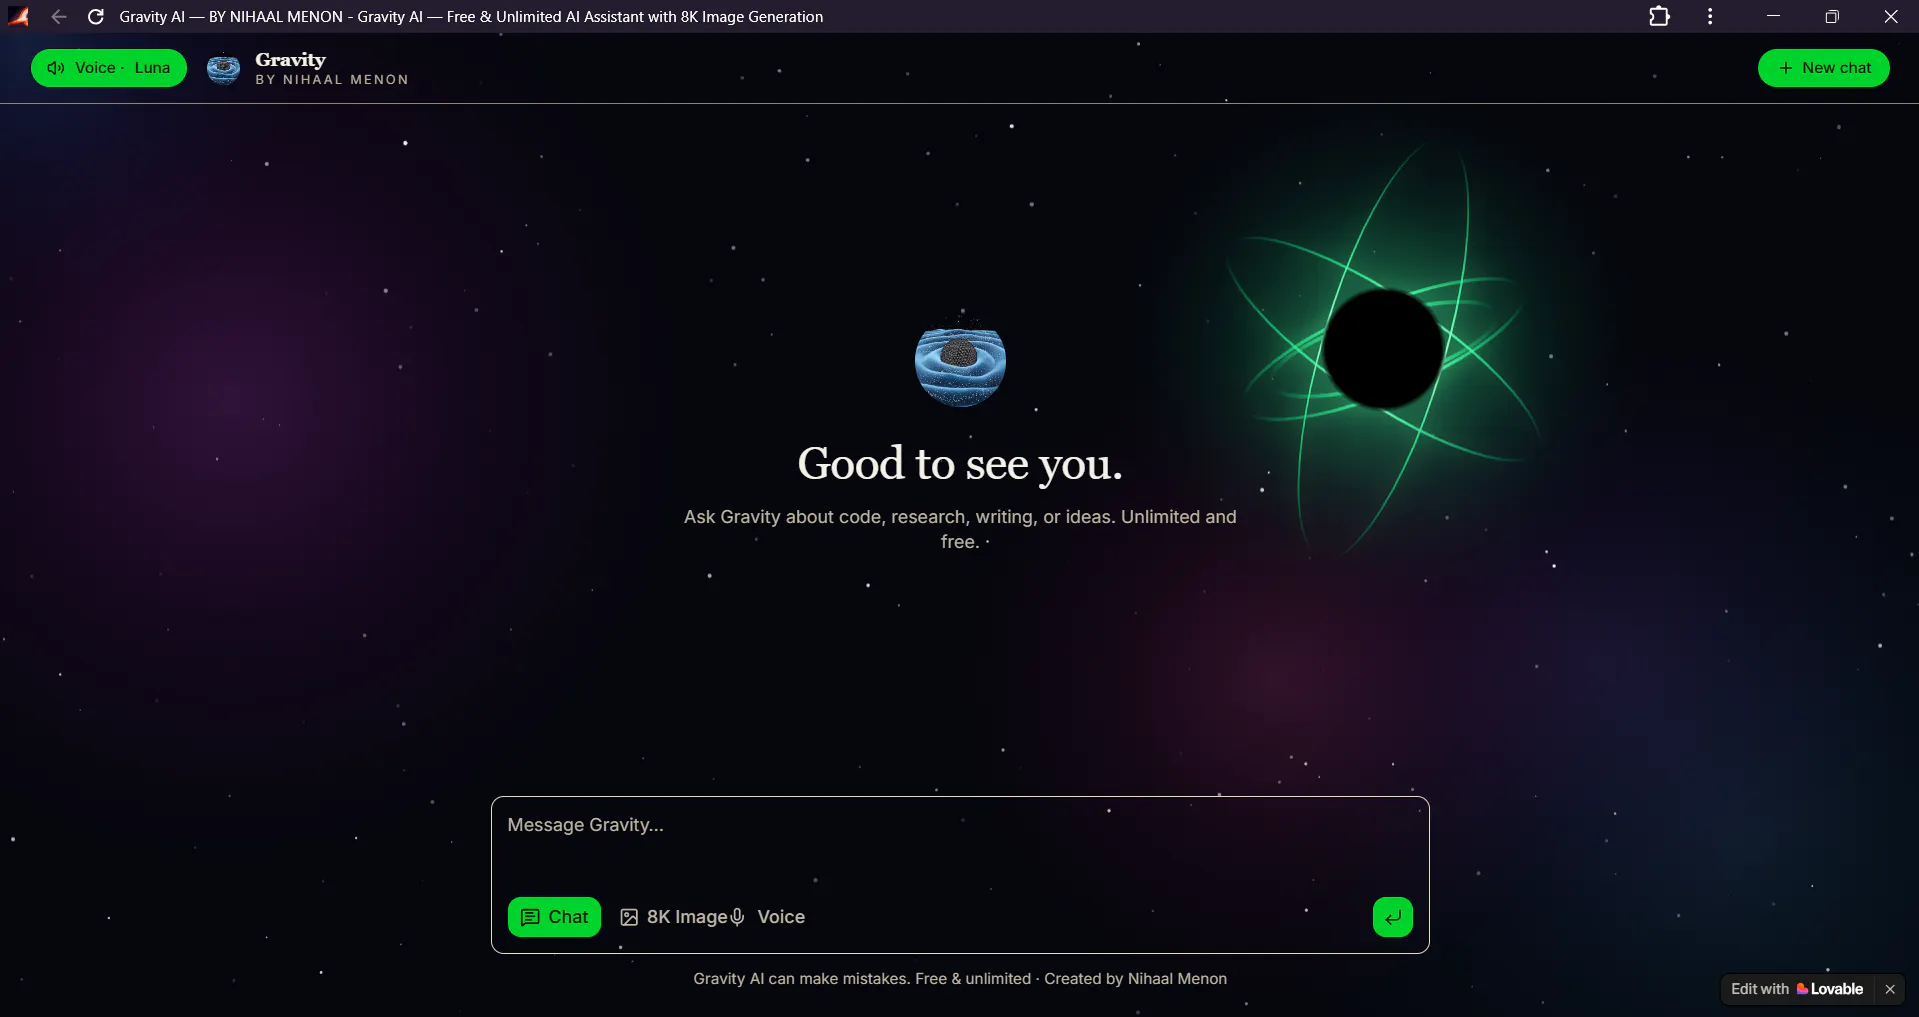Open the browser extensions puzzle icon
Image resolution: width=1919 pixels, height=1017 pixels.
tap(1659, 17)
